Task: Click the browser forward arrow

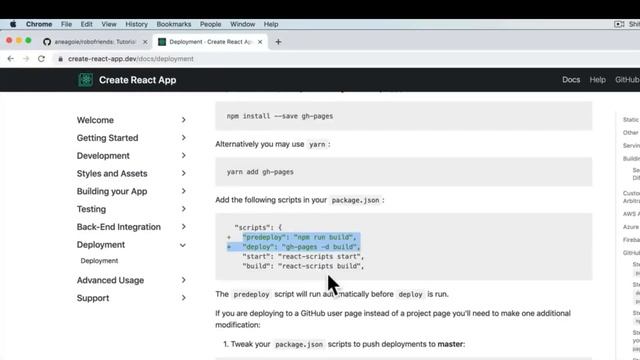Action: click(26, 59)
